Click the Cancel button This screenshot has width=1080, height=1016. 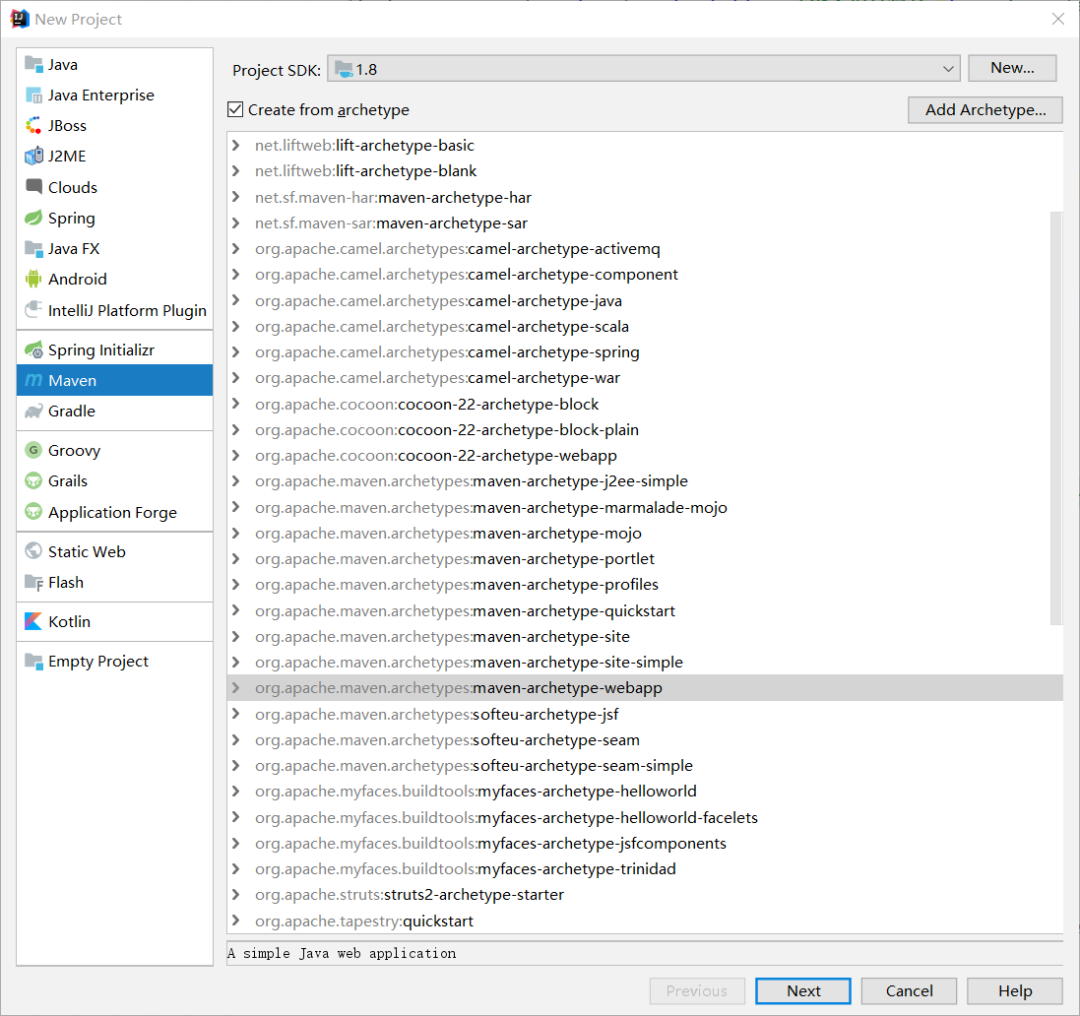908,991
